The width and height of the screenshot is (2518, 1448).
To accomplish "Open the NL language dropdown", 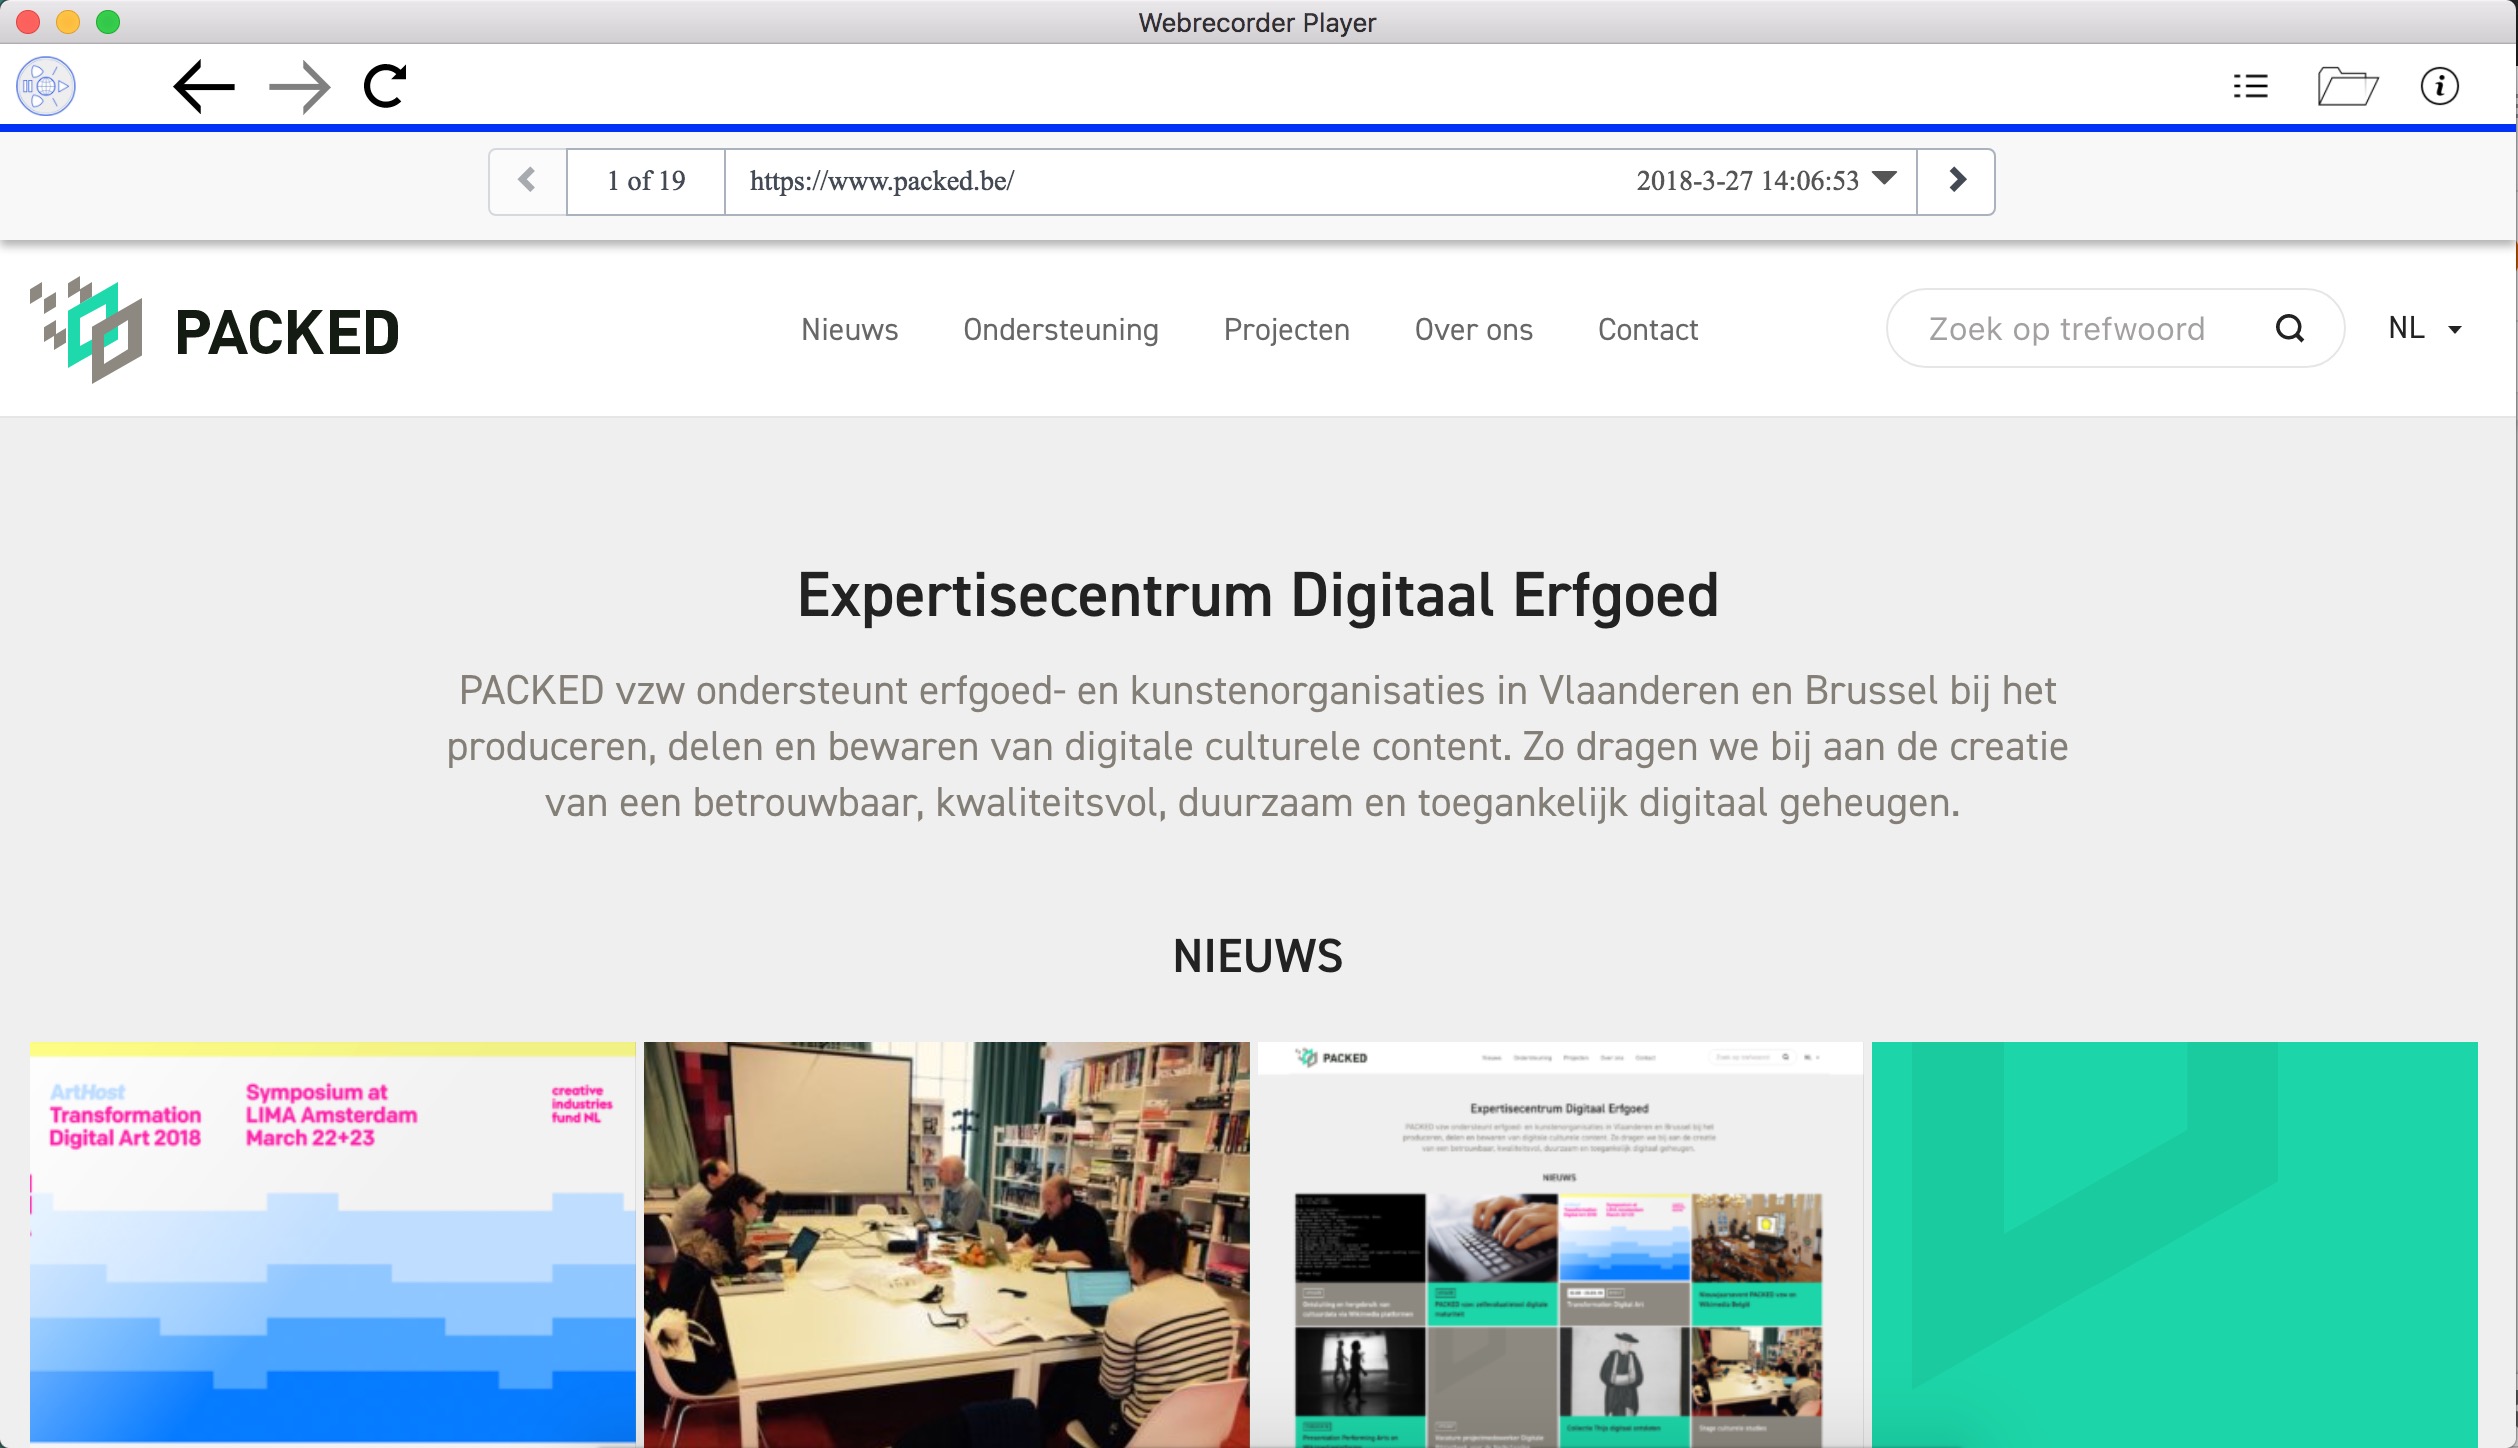I will coord(2424,329).
